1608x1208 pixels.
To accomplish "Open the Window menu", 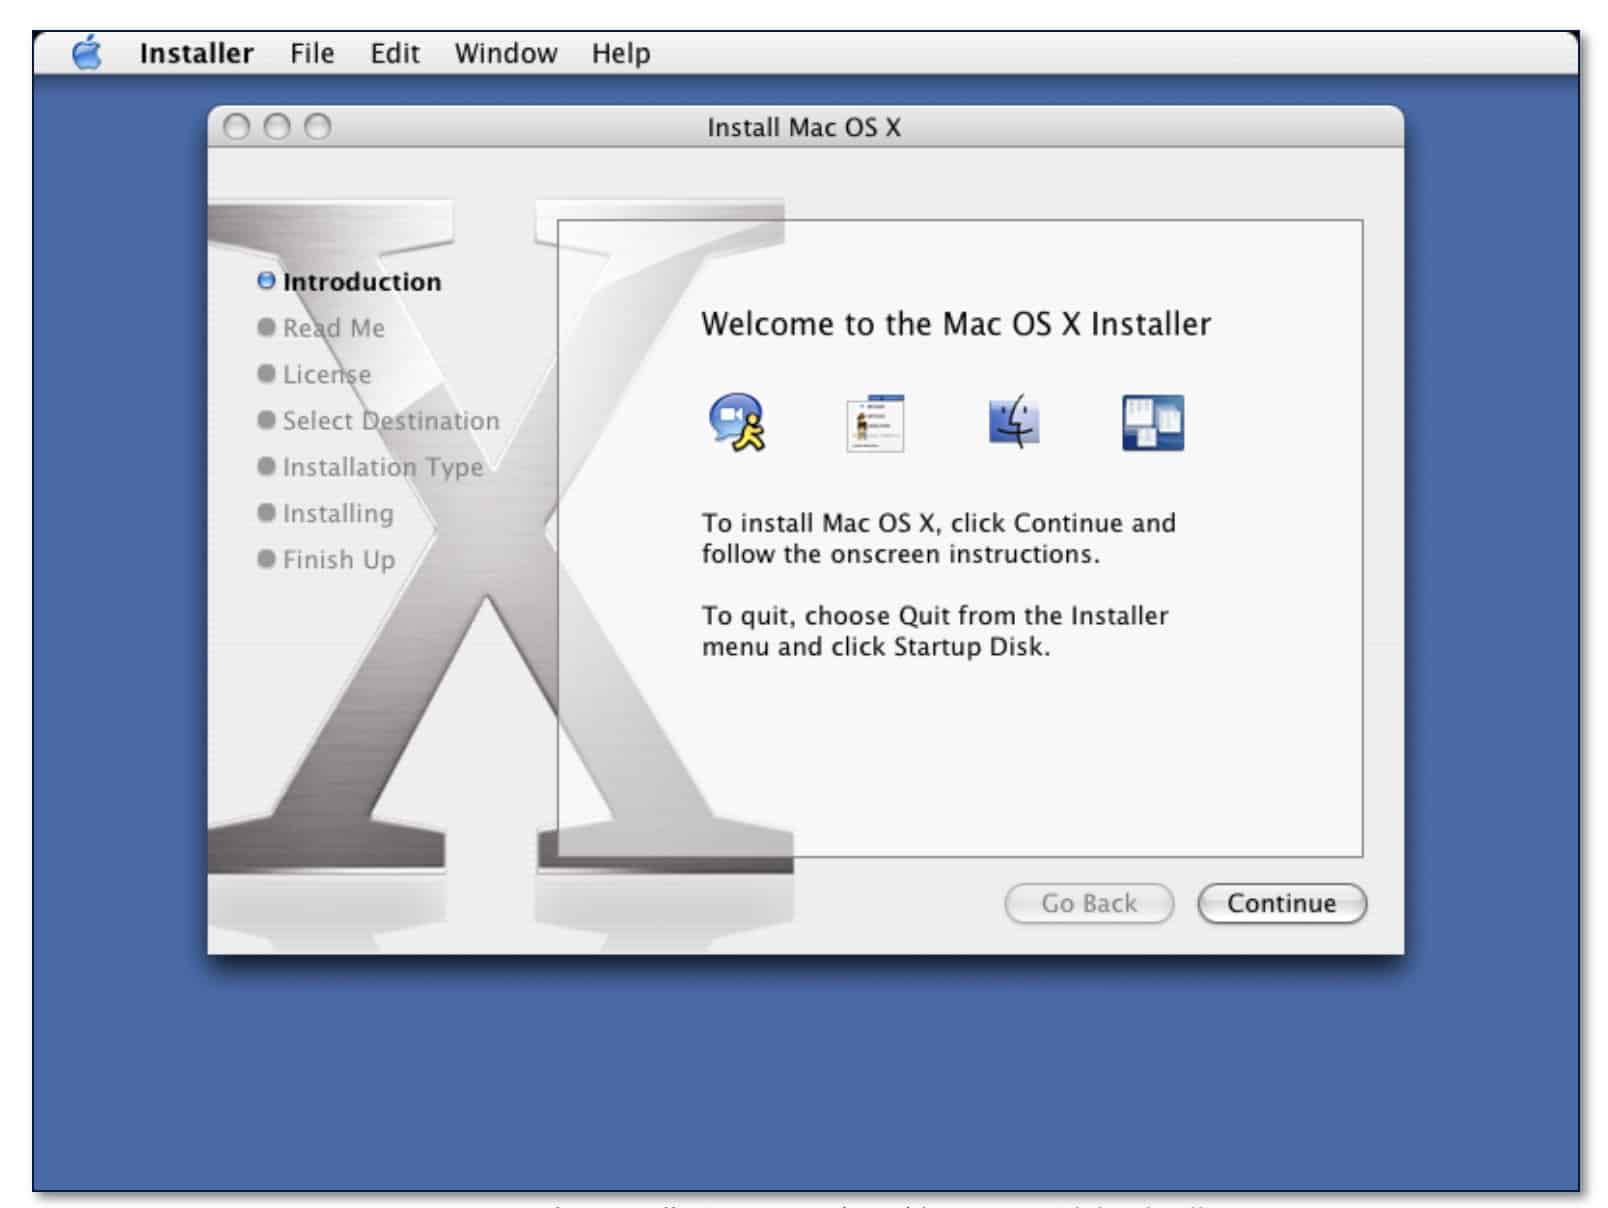I will click(506, 53).
